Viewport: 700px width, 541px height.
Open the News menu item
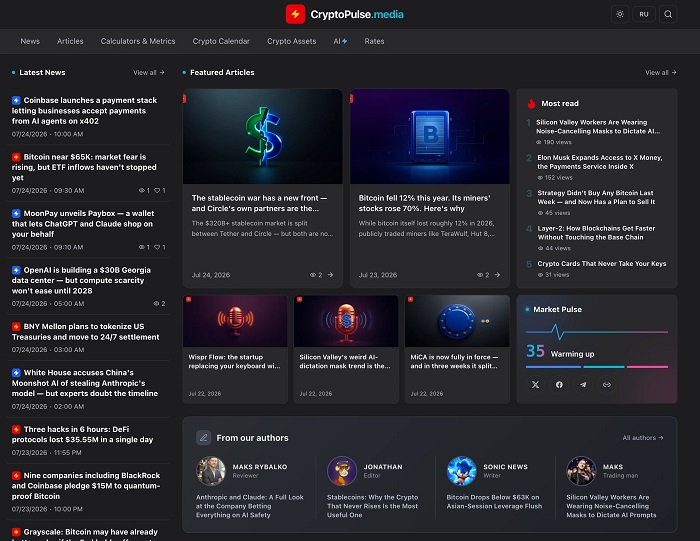[x=30, y=41]
